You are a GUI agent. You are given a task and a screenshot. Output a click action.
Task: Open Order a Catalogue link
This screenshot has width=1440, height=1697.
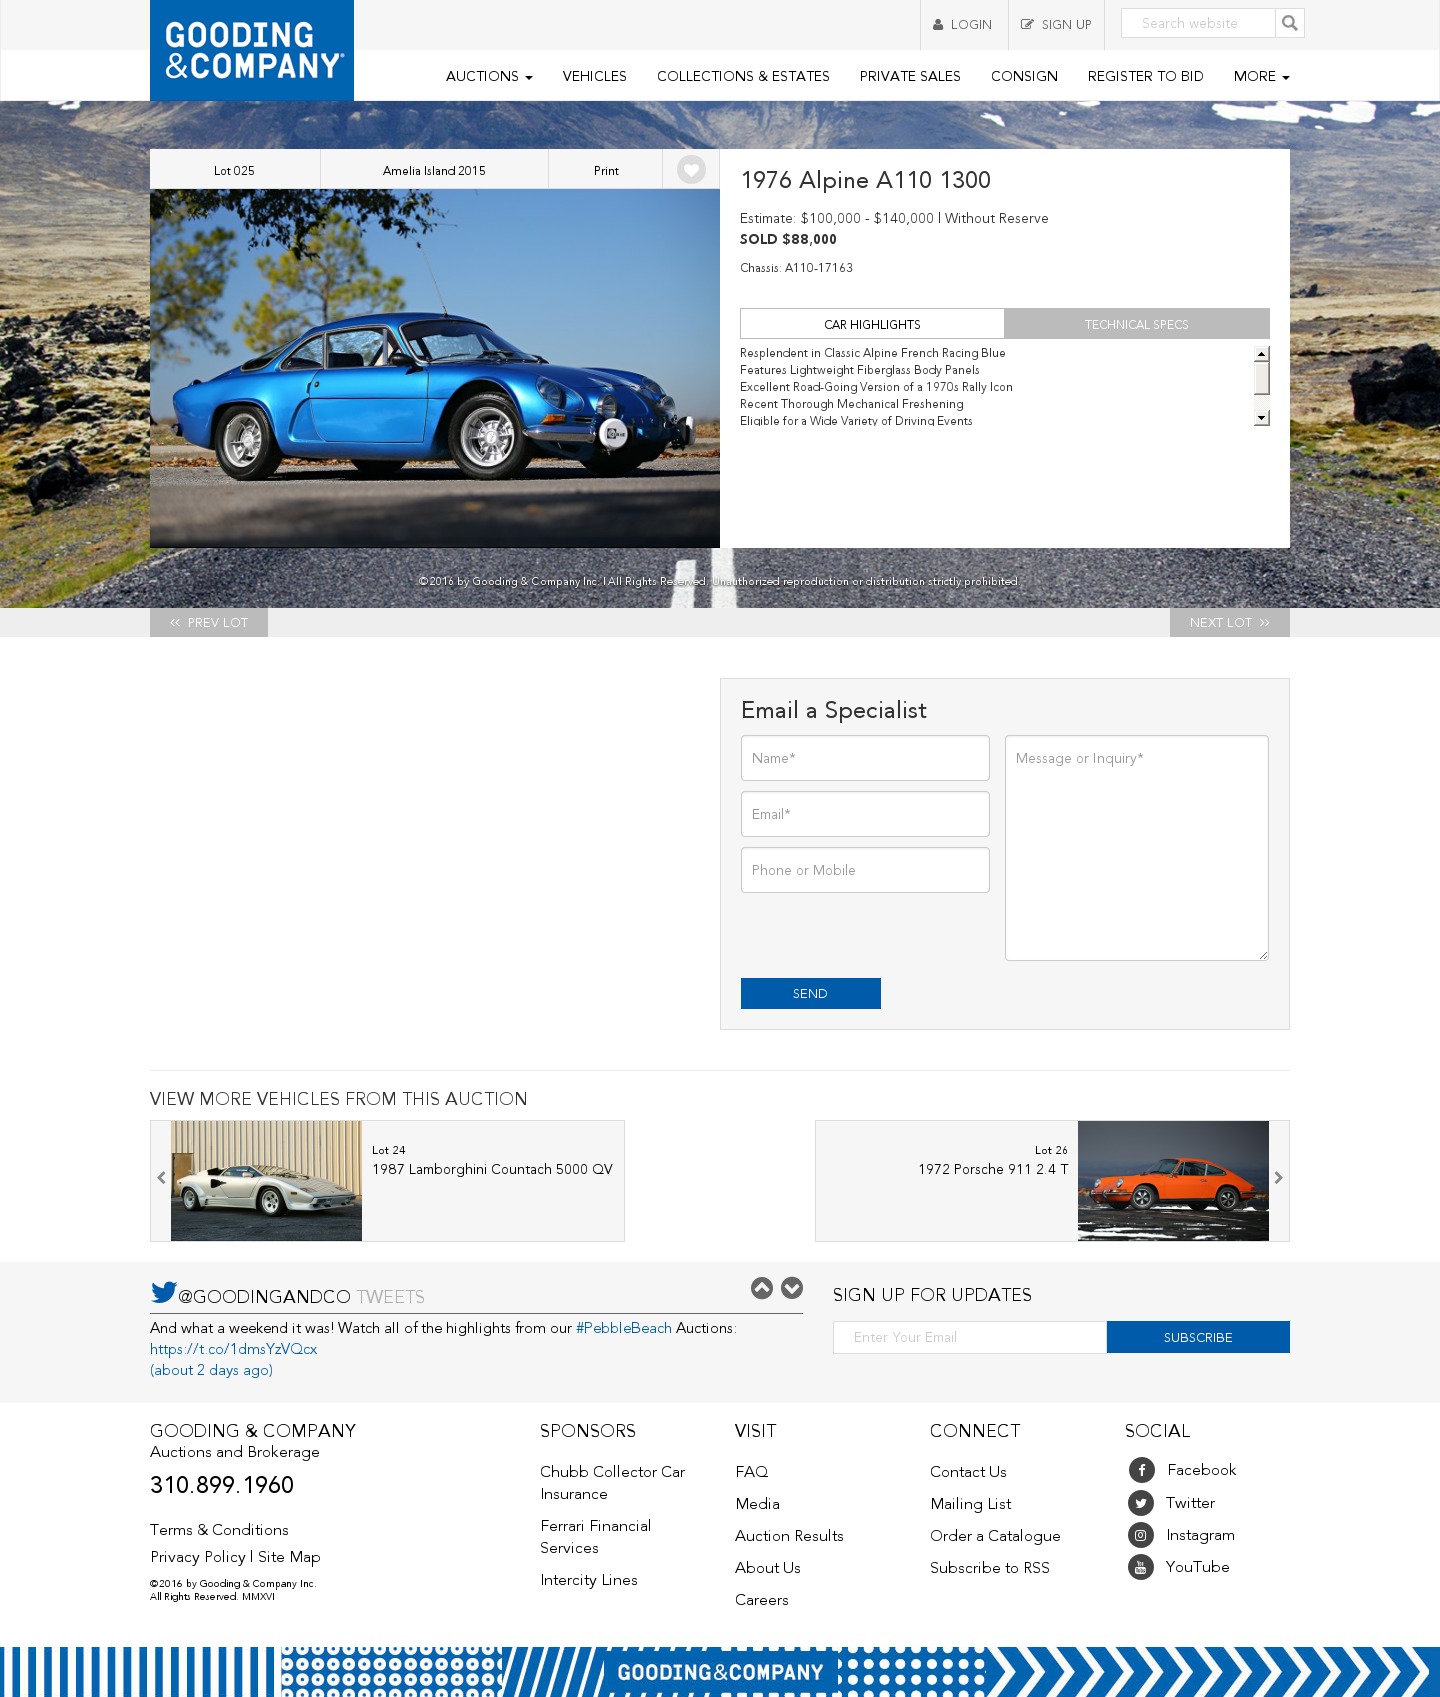click(995, 1536)
